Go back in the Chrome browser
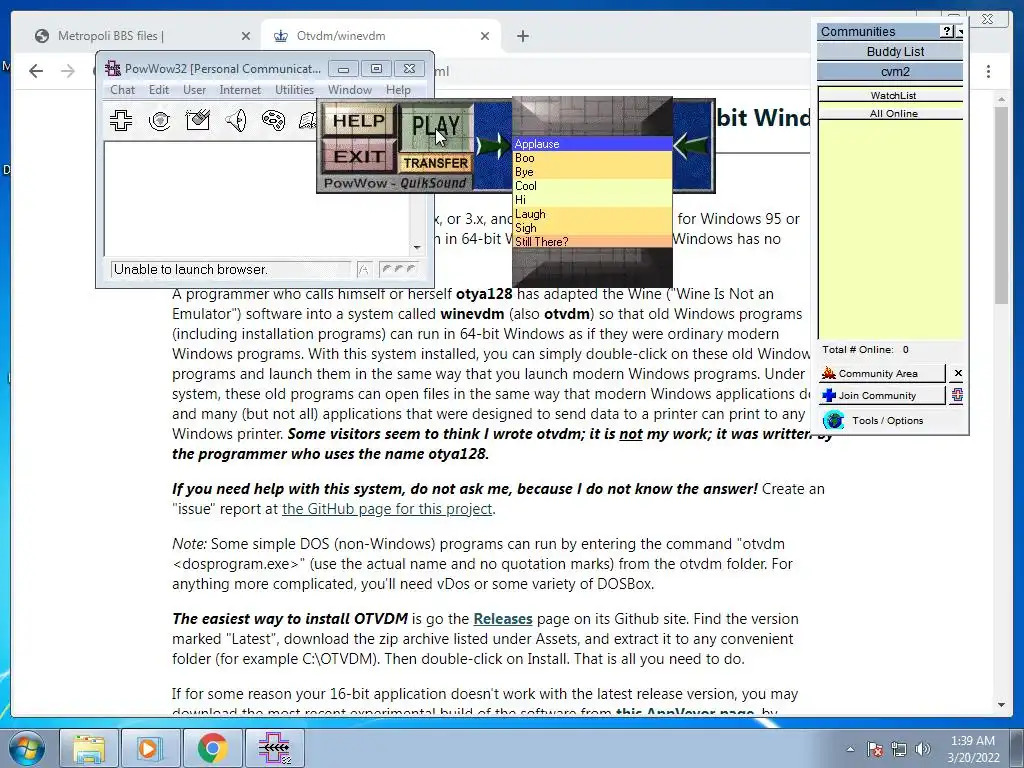 pos(36,71)
